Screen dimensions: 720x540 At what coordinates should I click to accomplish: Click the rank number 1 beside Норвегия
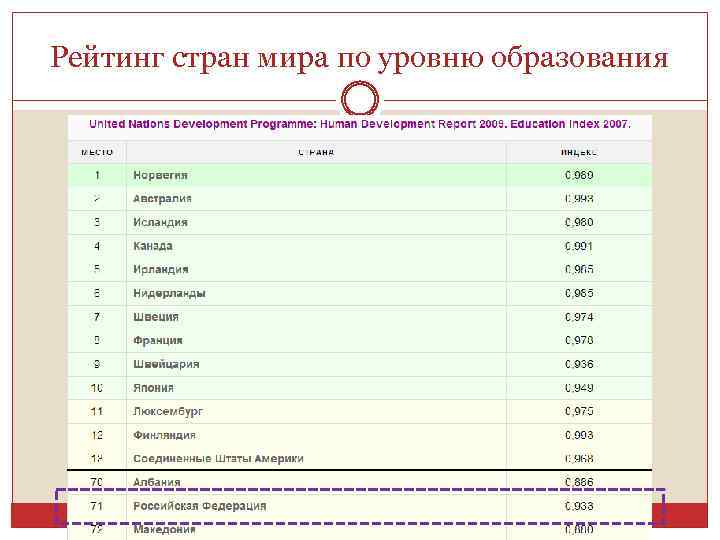pos(97,175)
